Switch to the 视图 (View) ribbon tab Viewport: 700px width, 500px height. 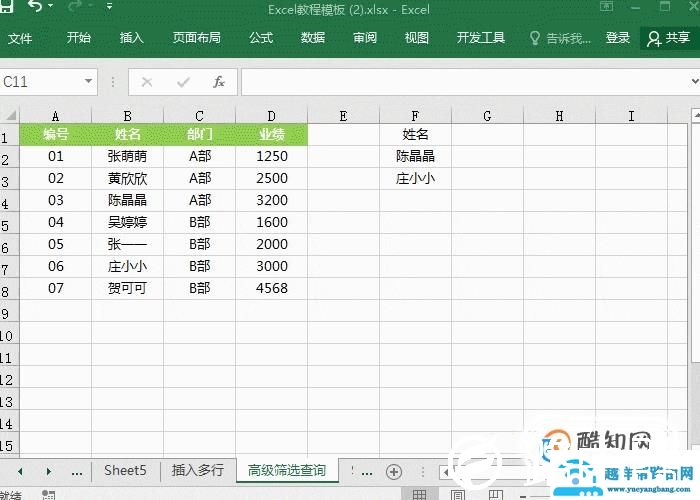click(x=417, y=38)
